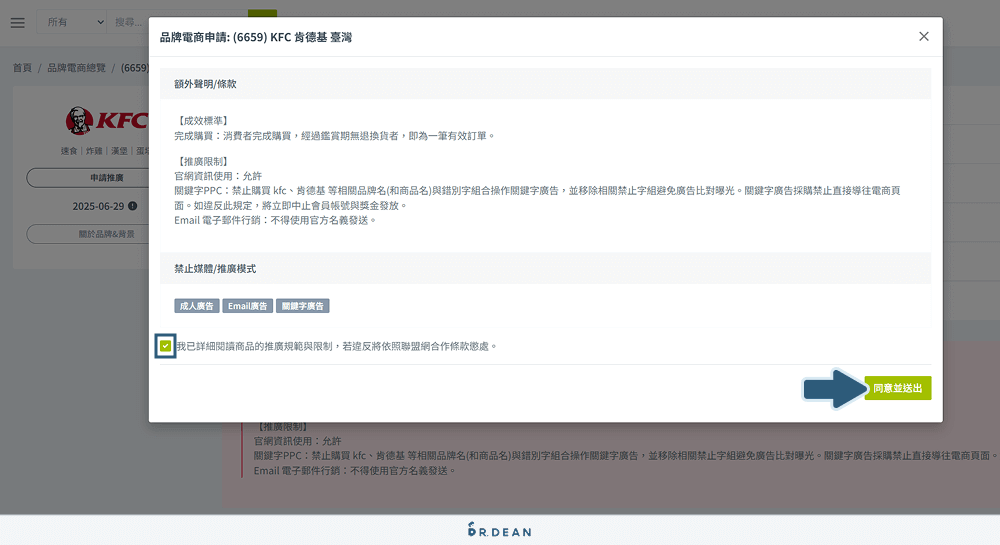
Task: Tick the agreement checkbox for promotion rules
Action: click(x=165, y=346)
